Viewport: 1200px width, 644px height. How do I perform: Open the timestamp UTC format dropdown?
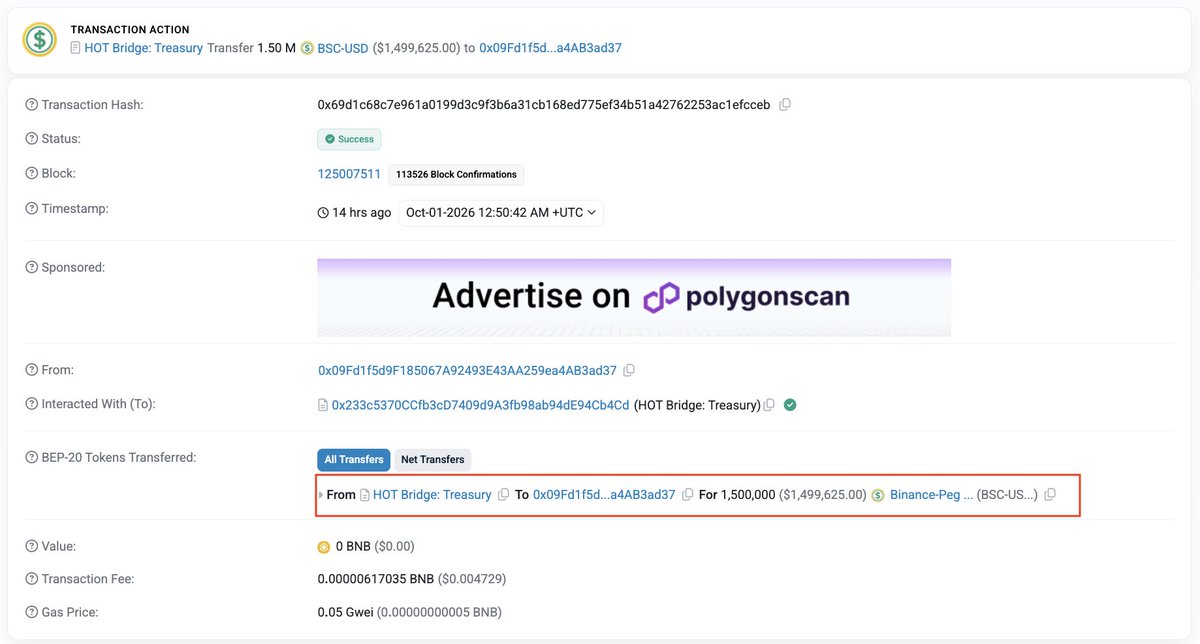pyautogui.click(x=501, y=213)
